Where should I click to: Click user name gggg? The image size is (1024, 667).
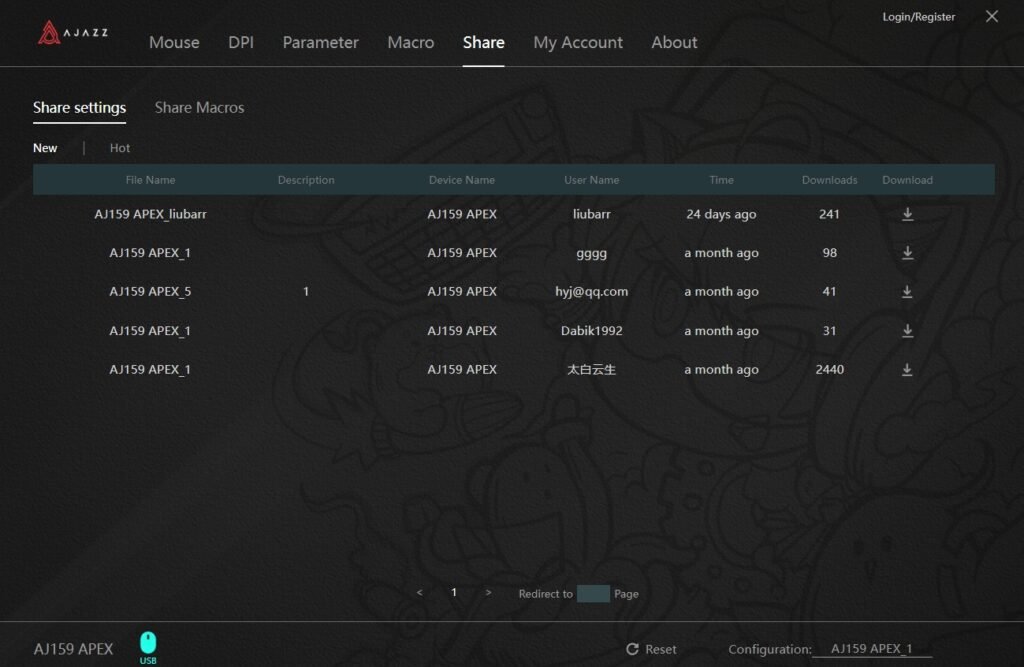[592, 253]
